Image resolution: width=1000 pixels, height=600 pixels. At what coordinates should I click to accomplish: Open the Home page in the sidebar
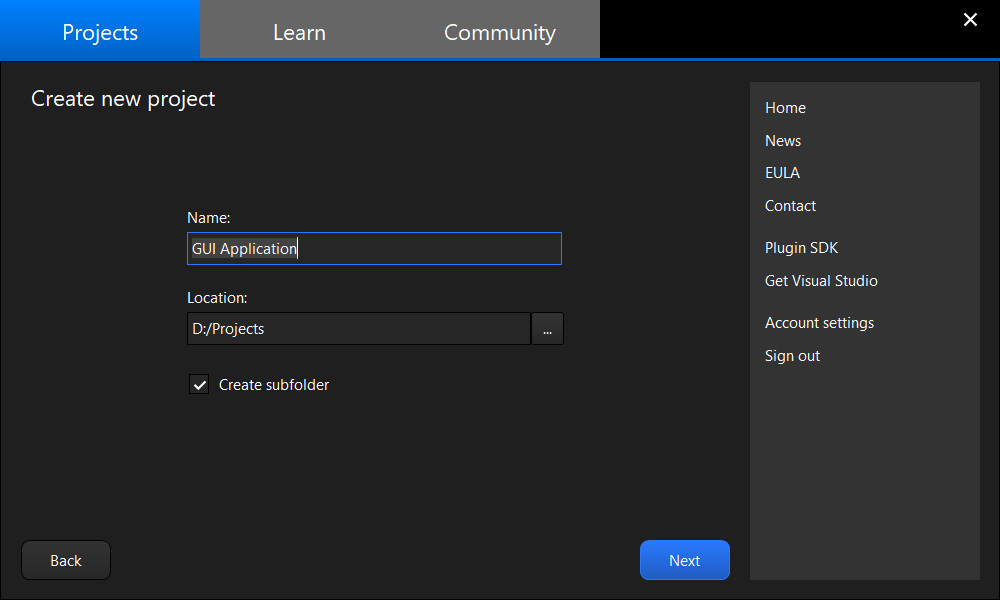(x=785, y=107)
